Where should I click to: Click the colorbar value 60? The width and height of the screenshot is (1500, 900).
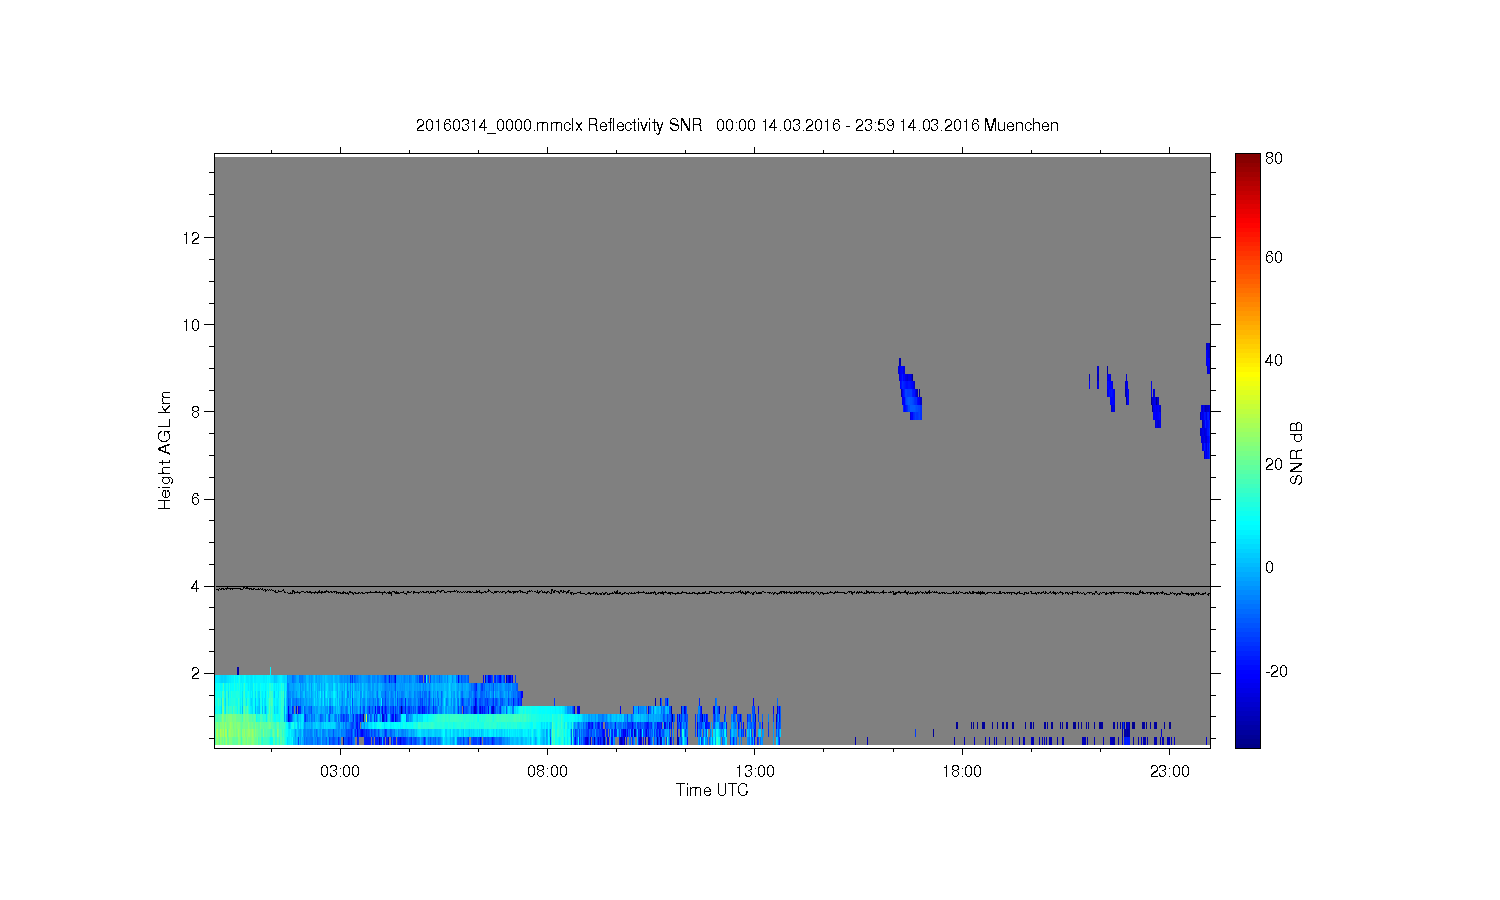(1274, 257)
